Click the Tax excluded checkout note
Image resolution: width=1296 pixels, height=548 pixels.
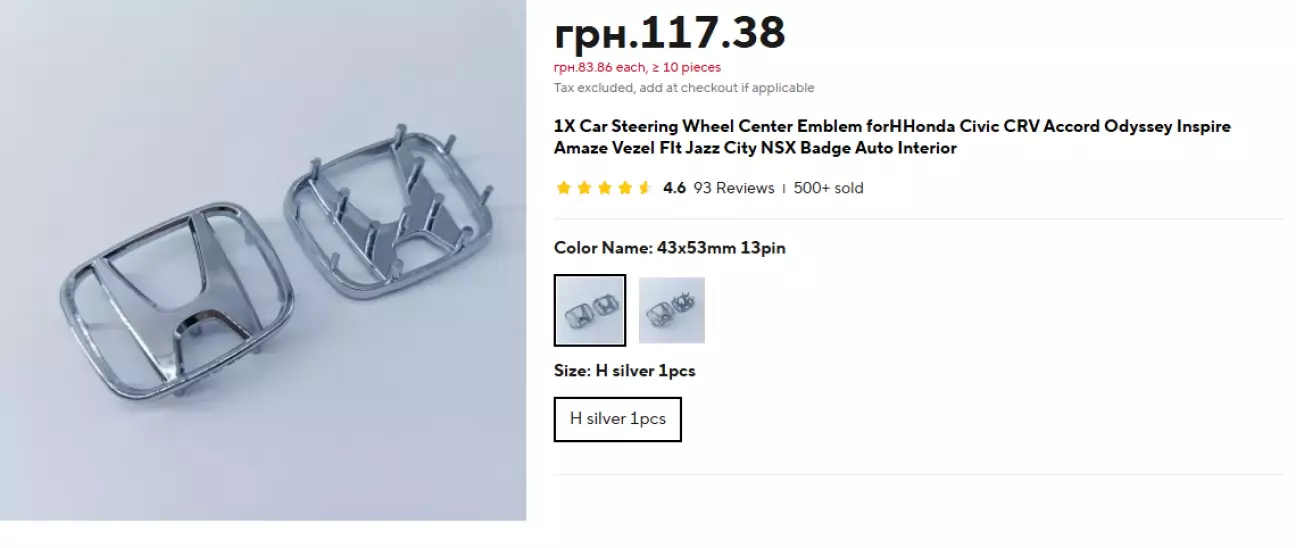pos(684,88)
